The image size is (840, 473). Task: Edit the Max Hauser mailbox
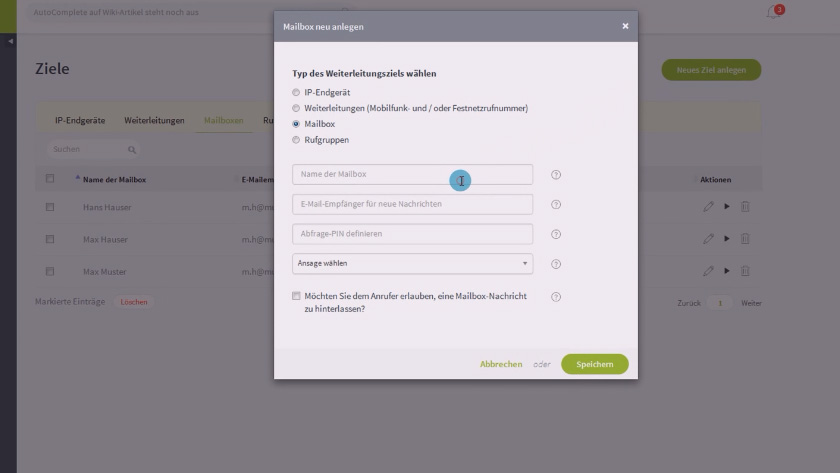[708, 238]
